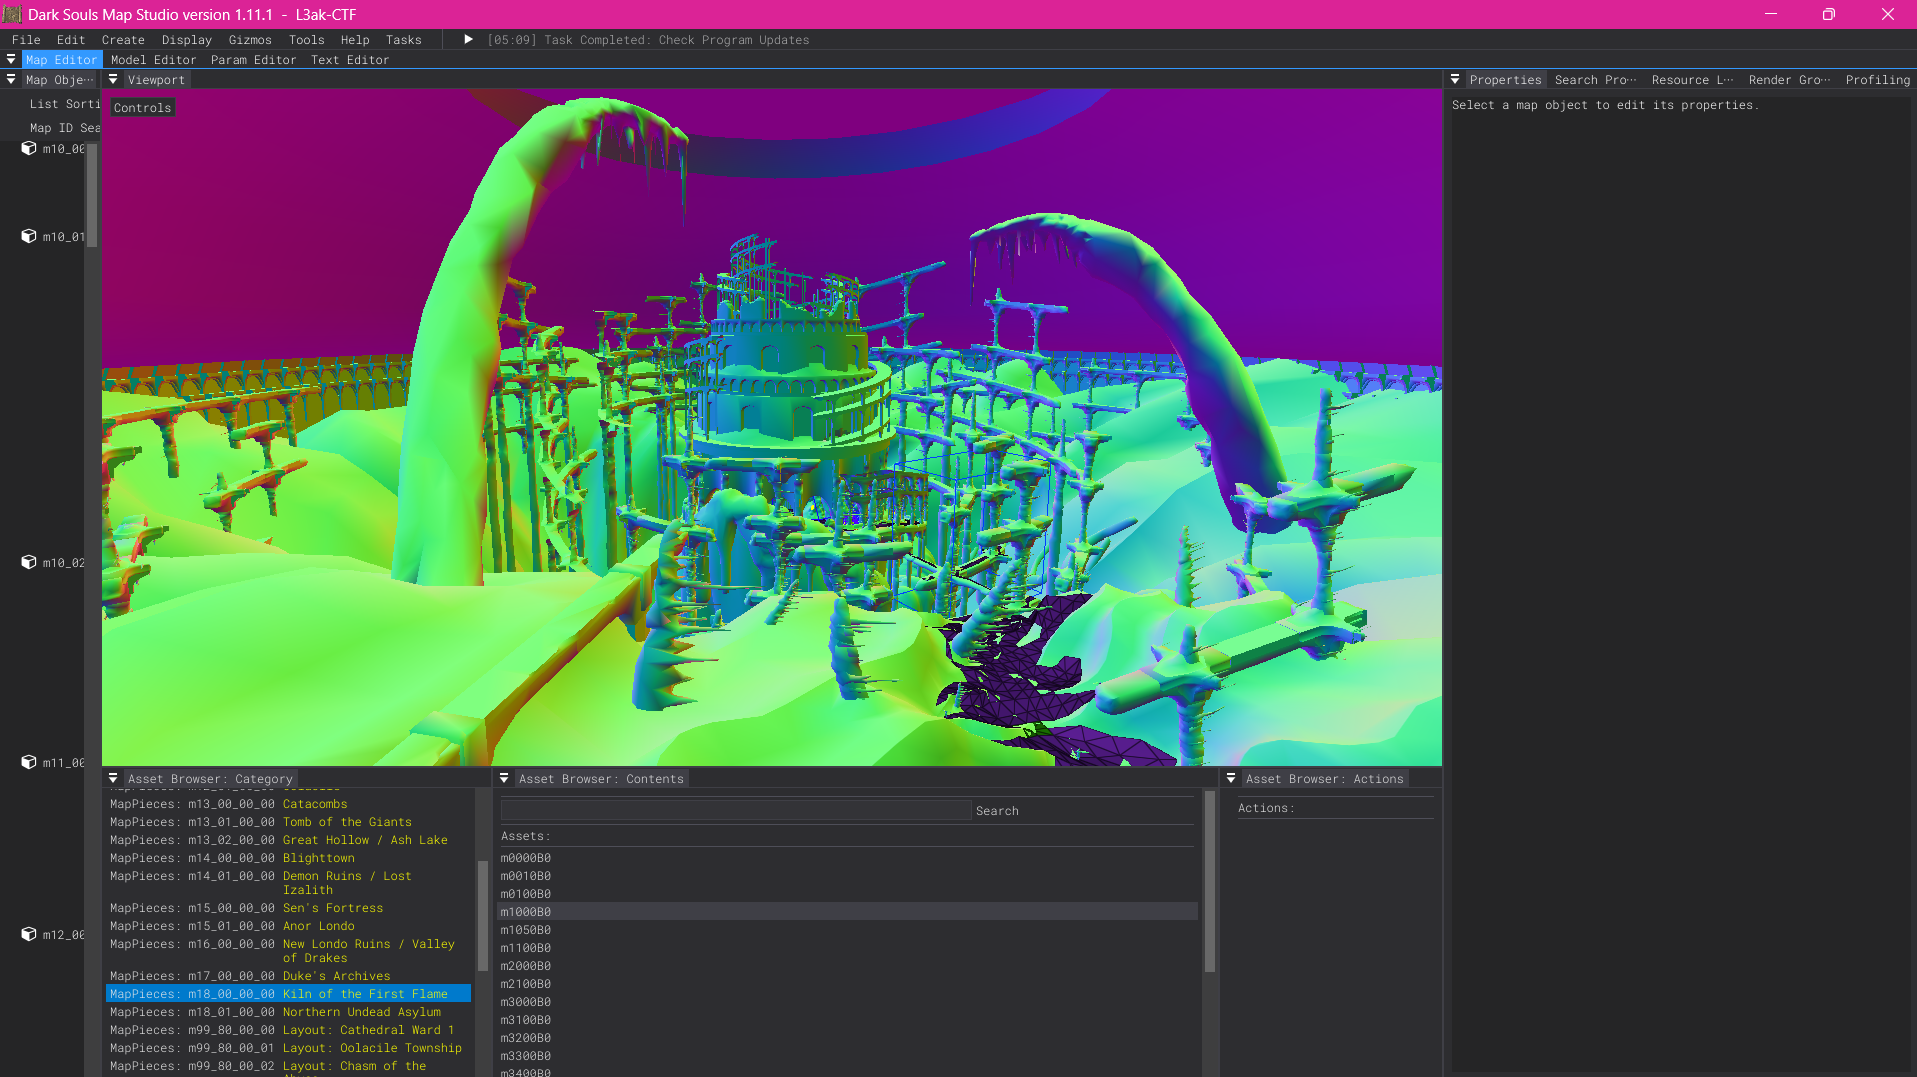Open the Map Objects panel dropdown arrow
This screenshot has height=1077, width=1917.
coord(11,80)
